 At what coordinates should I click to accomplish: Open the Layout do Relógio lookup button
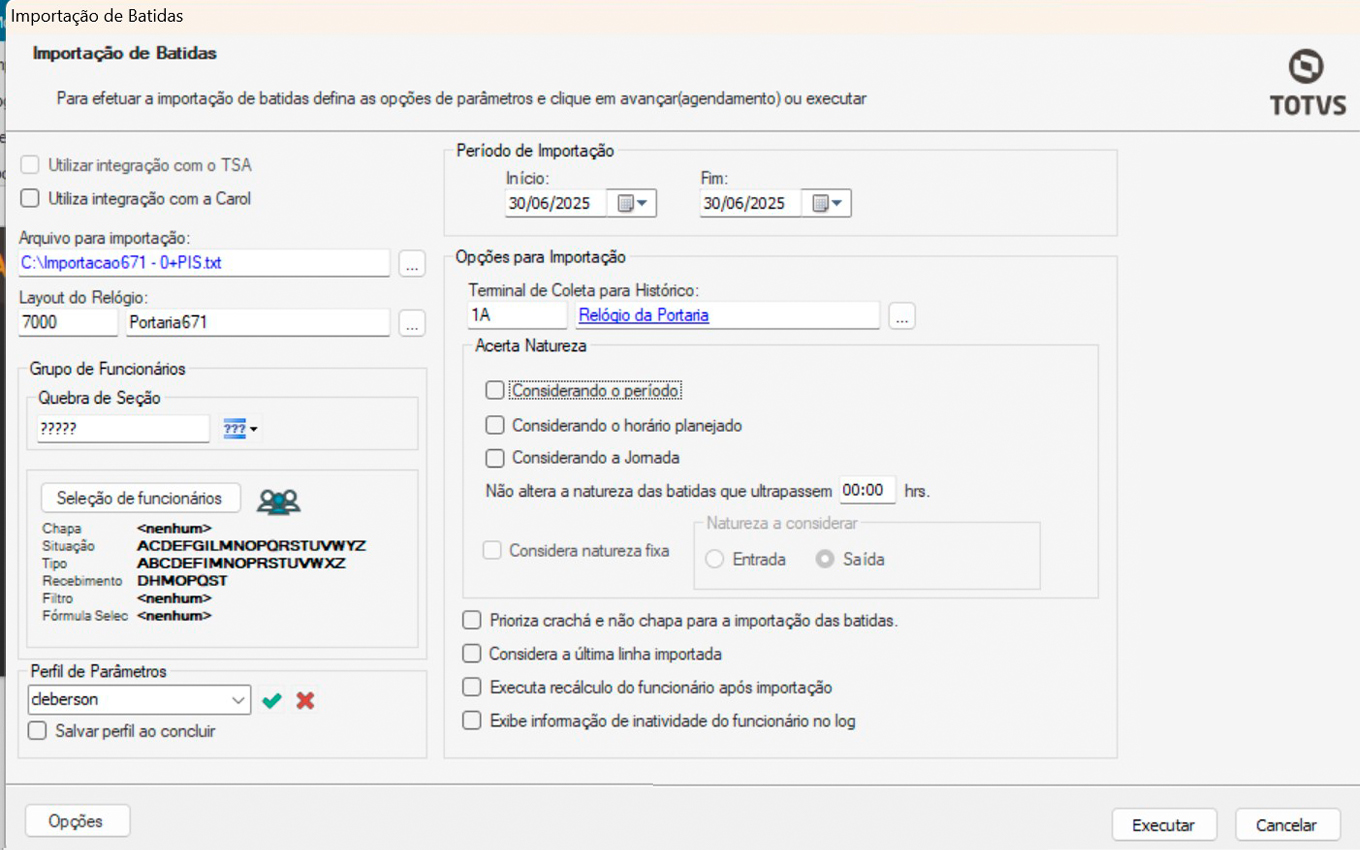pos(411,324)
